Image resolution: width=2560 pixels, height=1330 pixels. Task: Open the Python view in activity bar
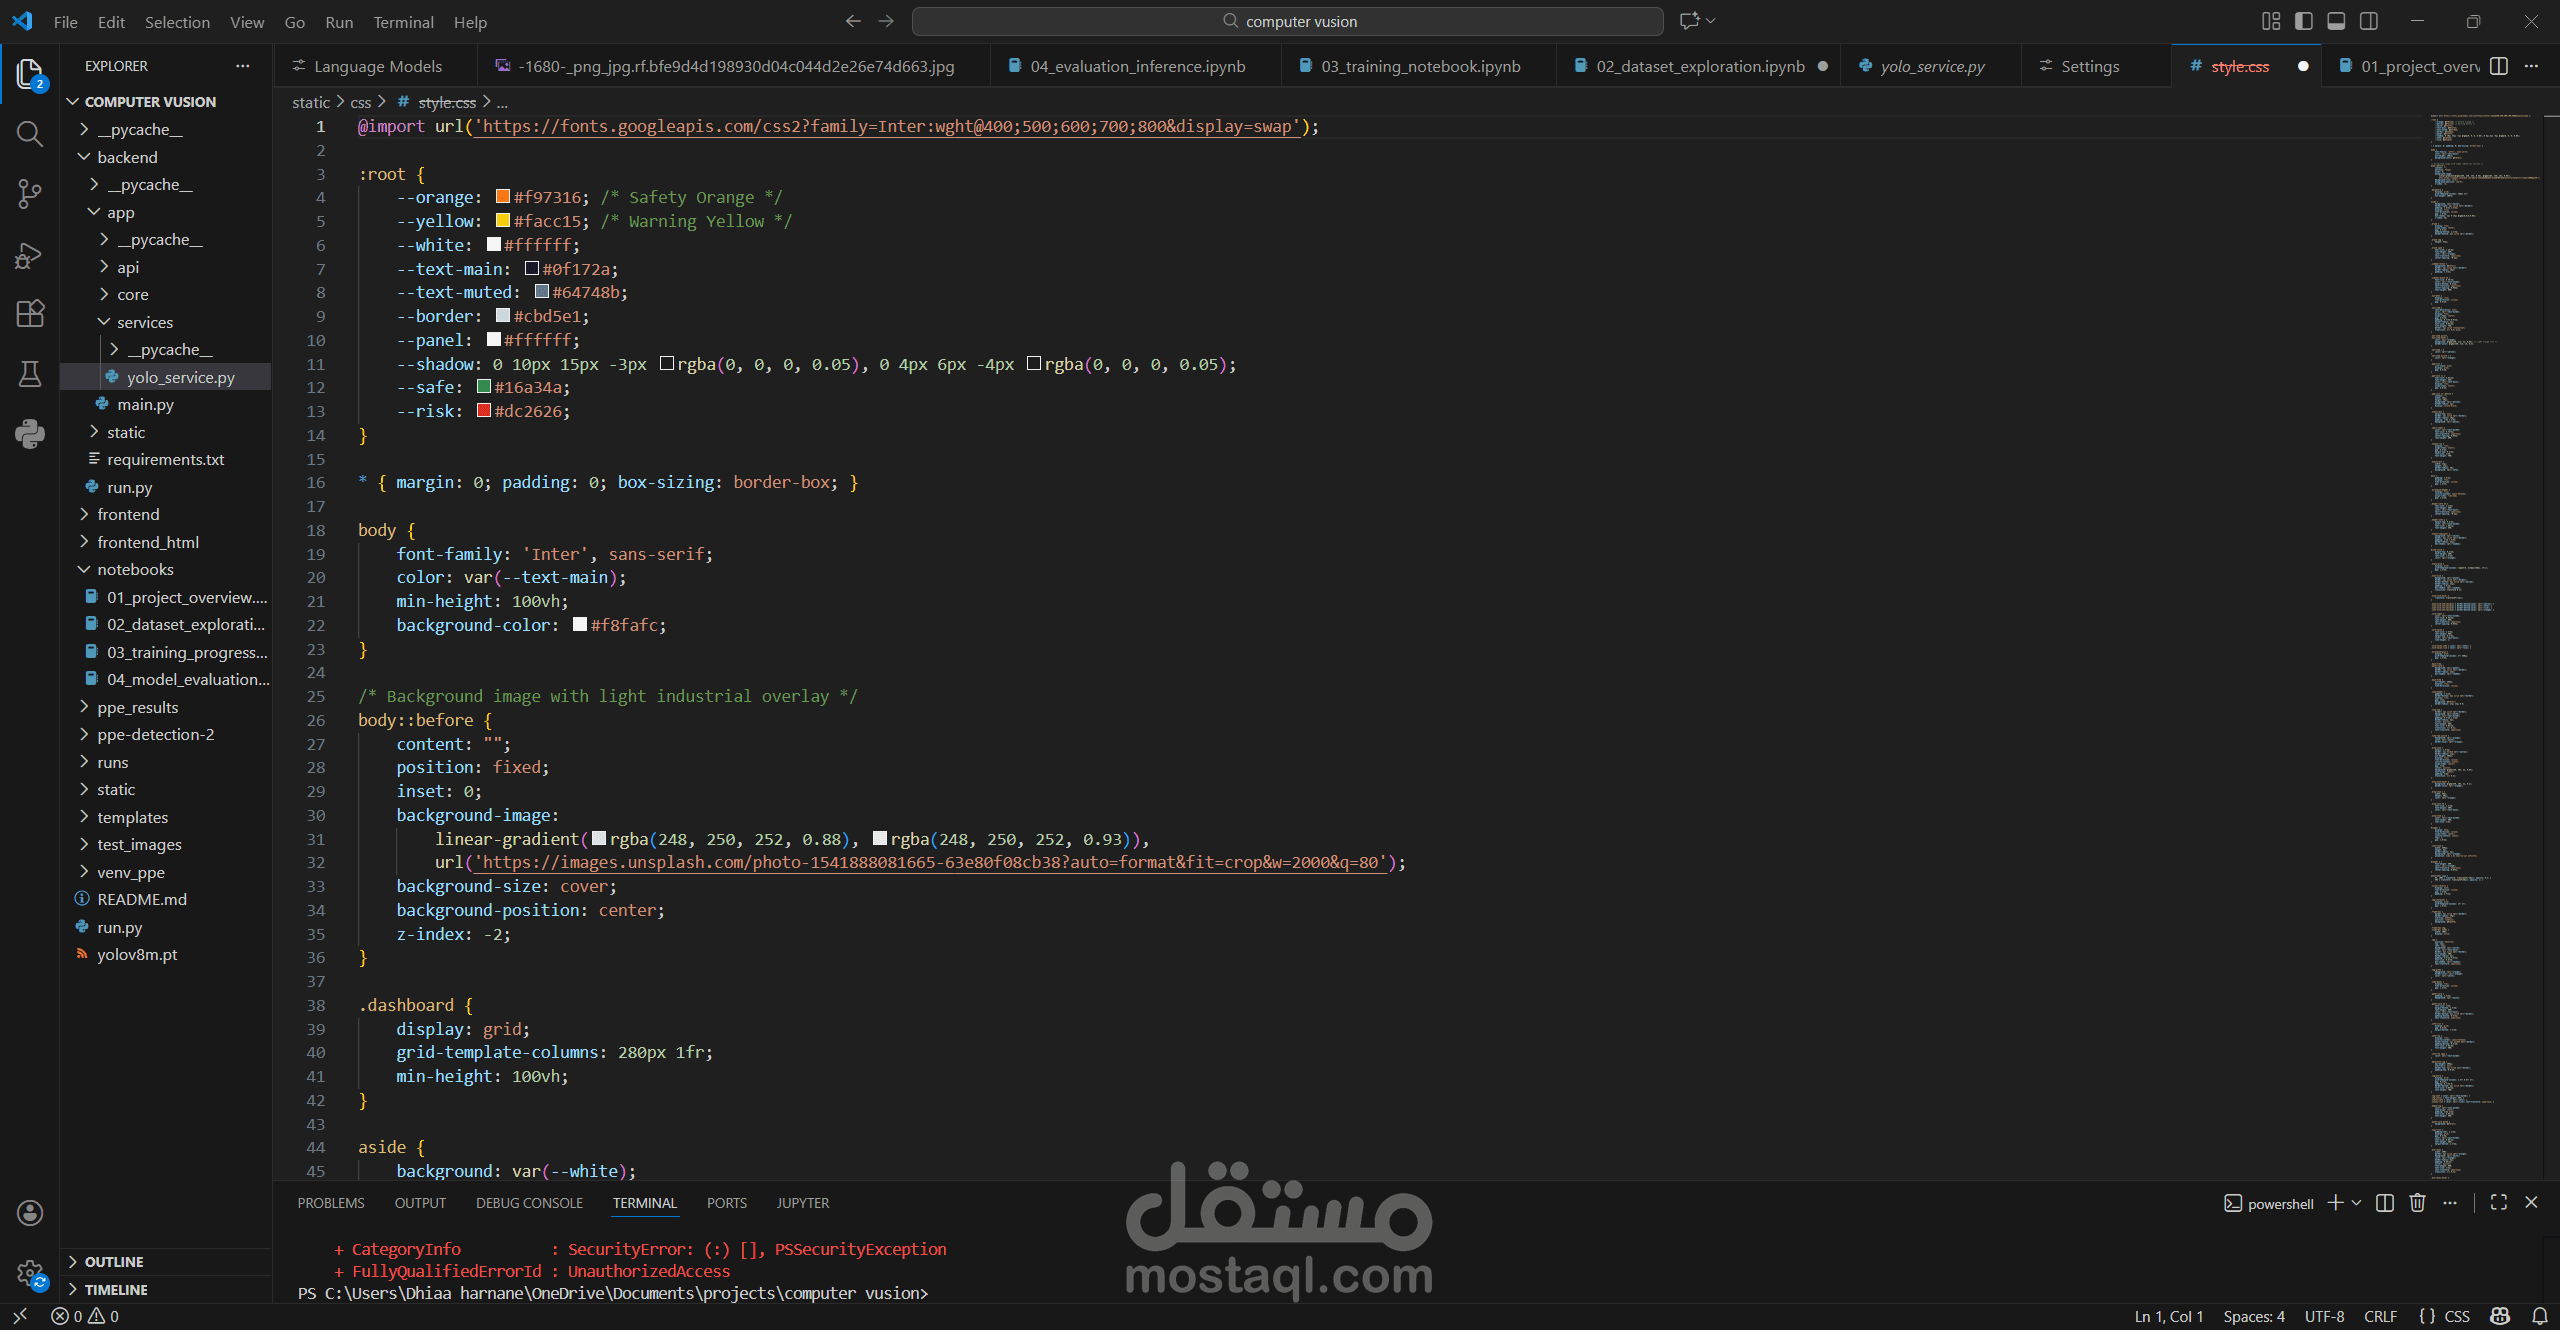coord(30,434)
